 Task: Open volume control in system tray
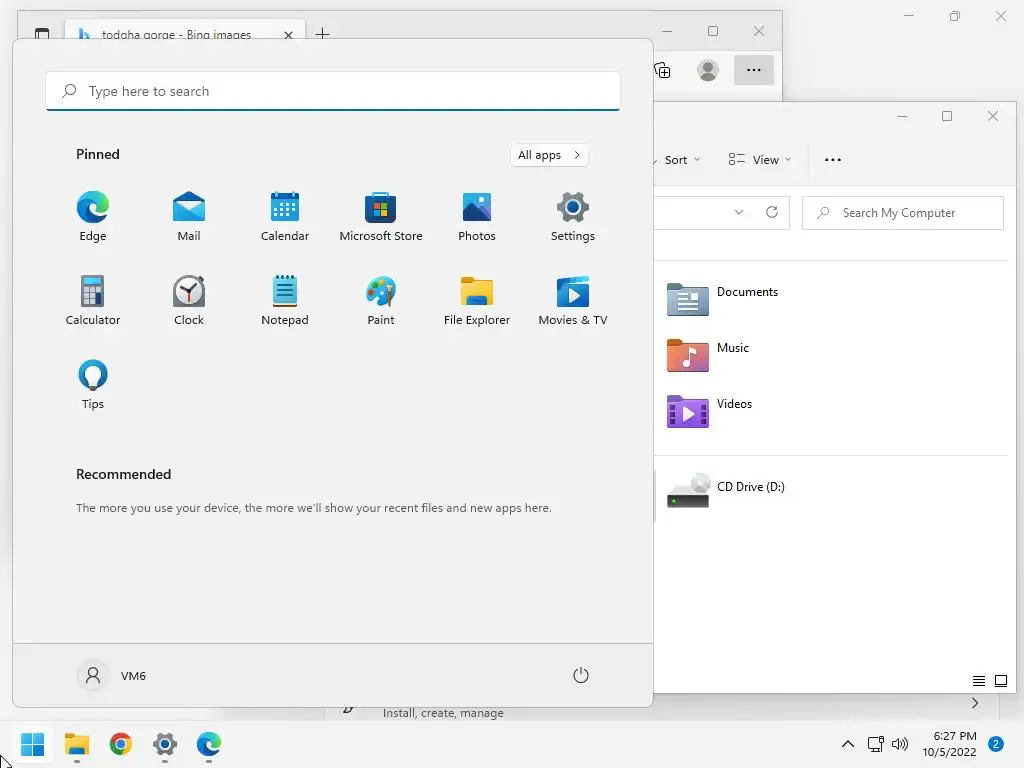point(900,744)
